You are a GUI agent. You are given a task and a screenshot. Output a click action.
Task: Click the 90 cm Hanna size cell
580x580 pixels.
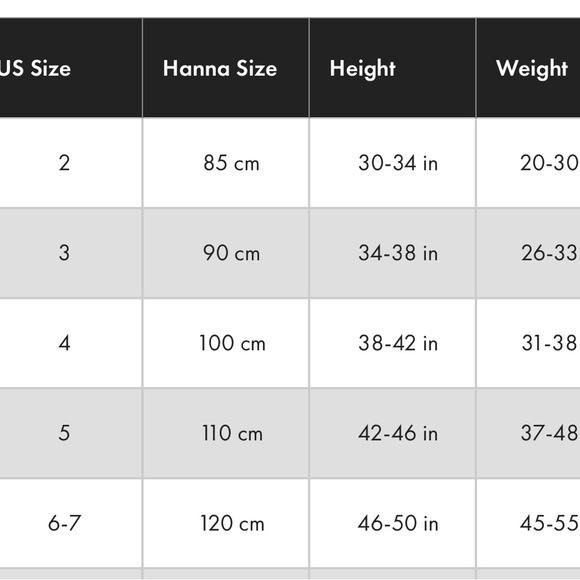point(226,253)
